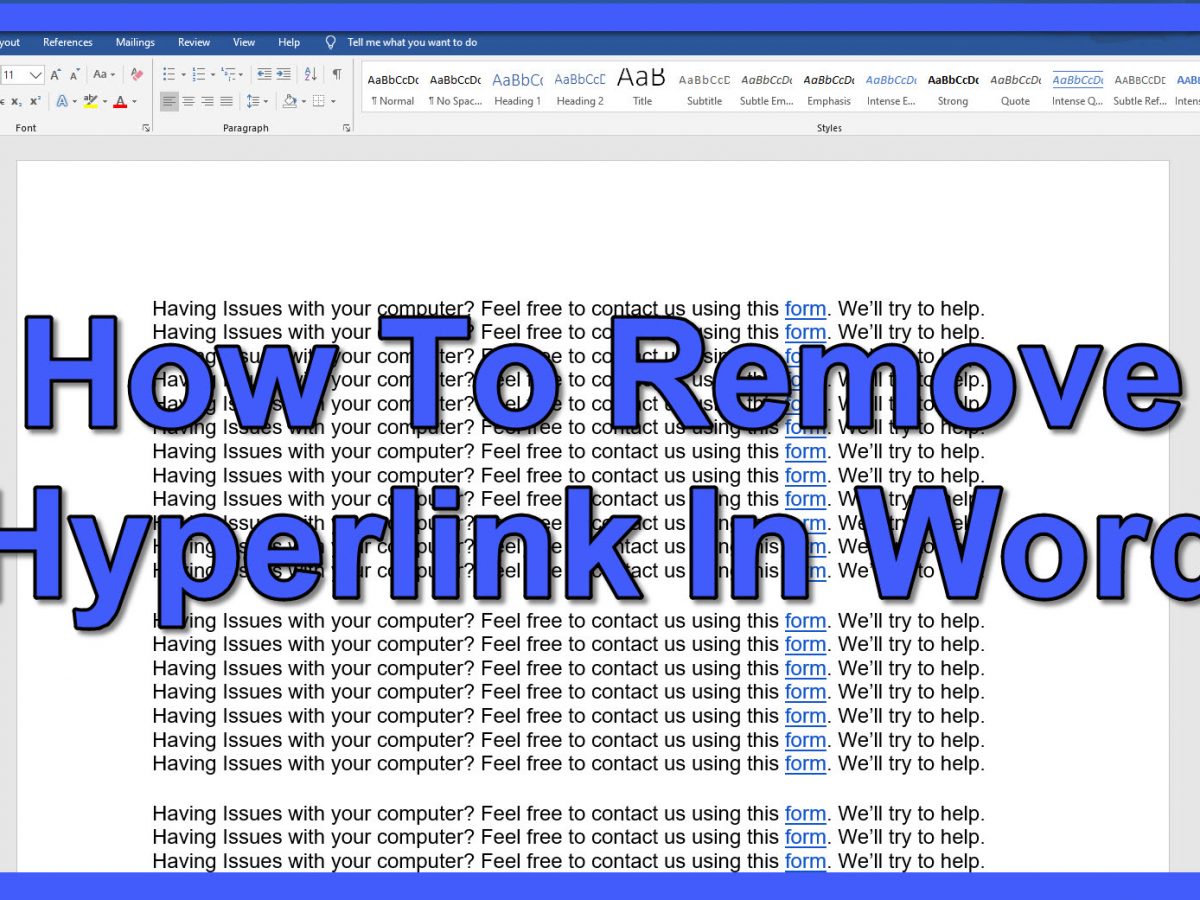Viewport: 1200px width, 900px height.
Task: Apply the red font color
Action: click(120, 101)
